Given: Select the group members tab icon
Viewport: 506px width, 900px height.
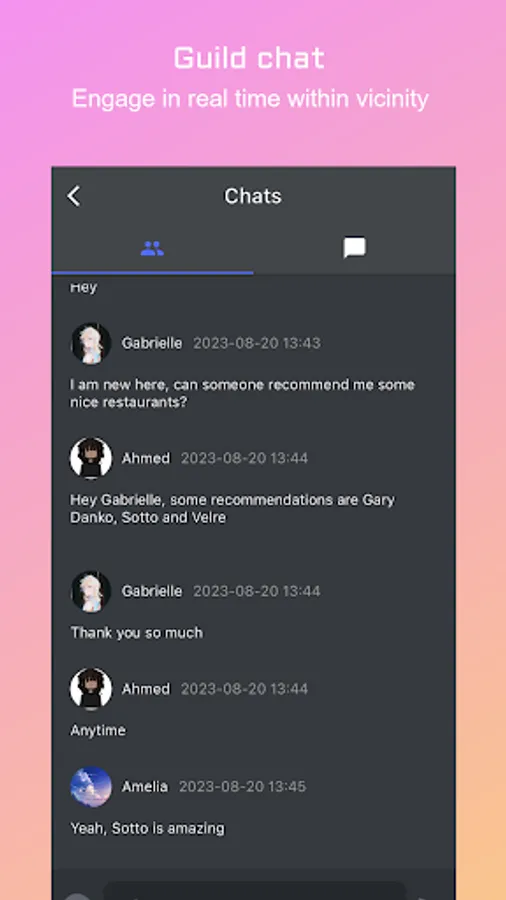Looking at the screenshot, I should click(x=152, y=249).
